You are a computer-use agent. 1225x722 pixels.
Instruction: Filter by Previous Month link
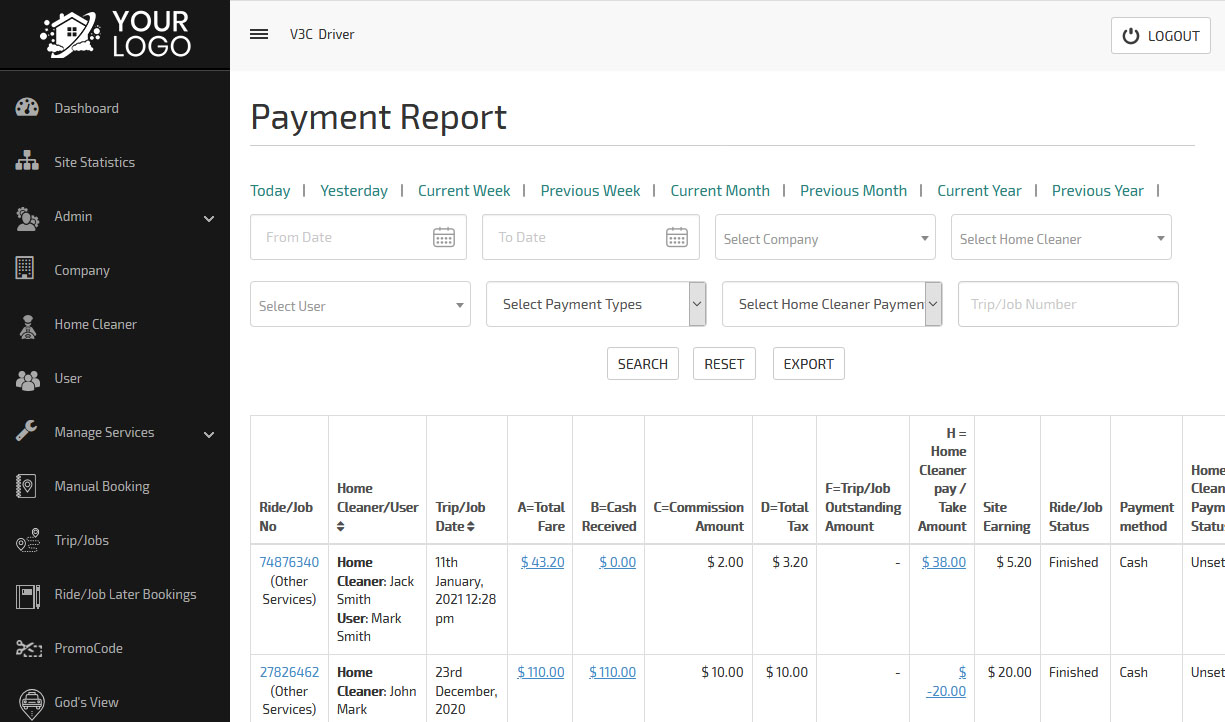coord(853,191)
